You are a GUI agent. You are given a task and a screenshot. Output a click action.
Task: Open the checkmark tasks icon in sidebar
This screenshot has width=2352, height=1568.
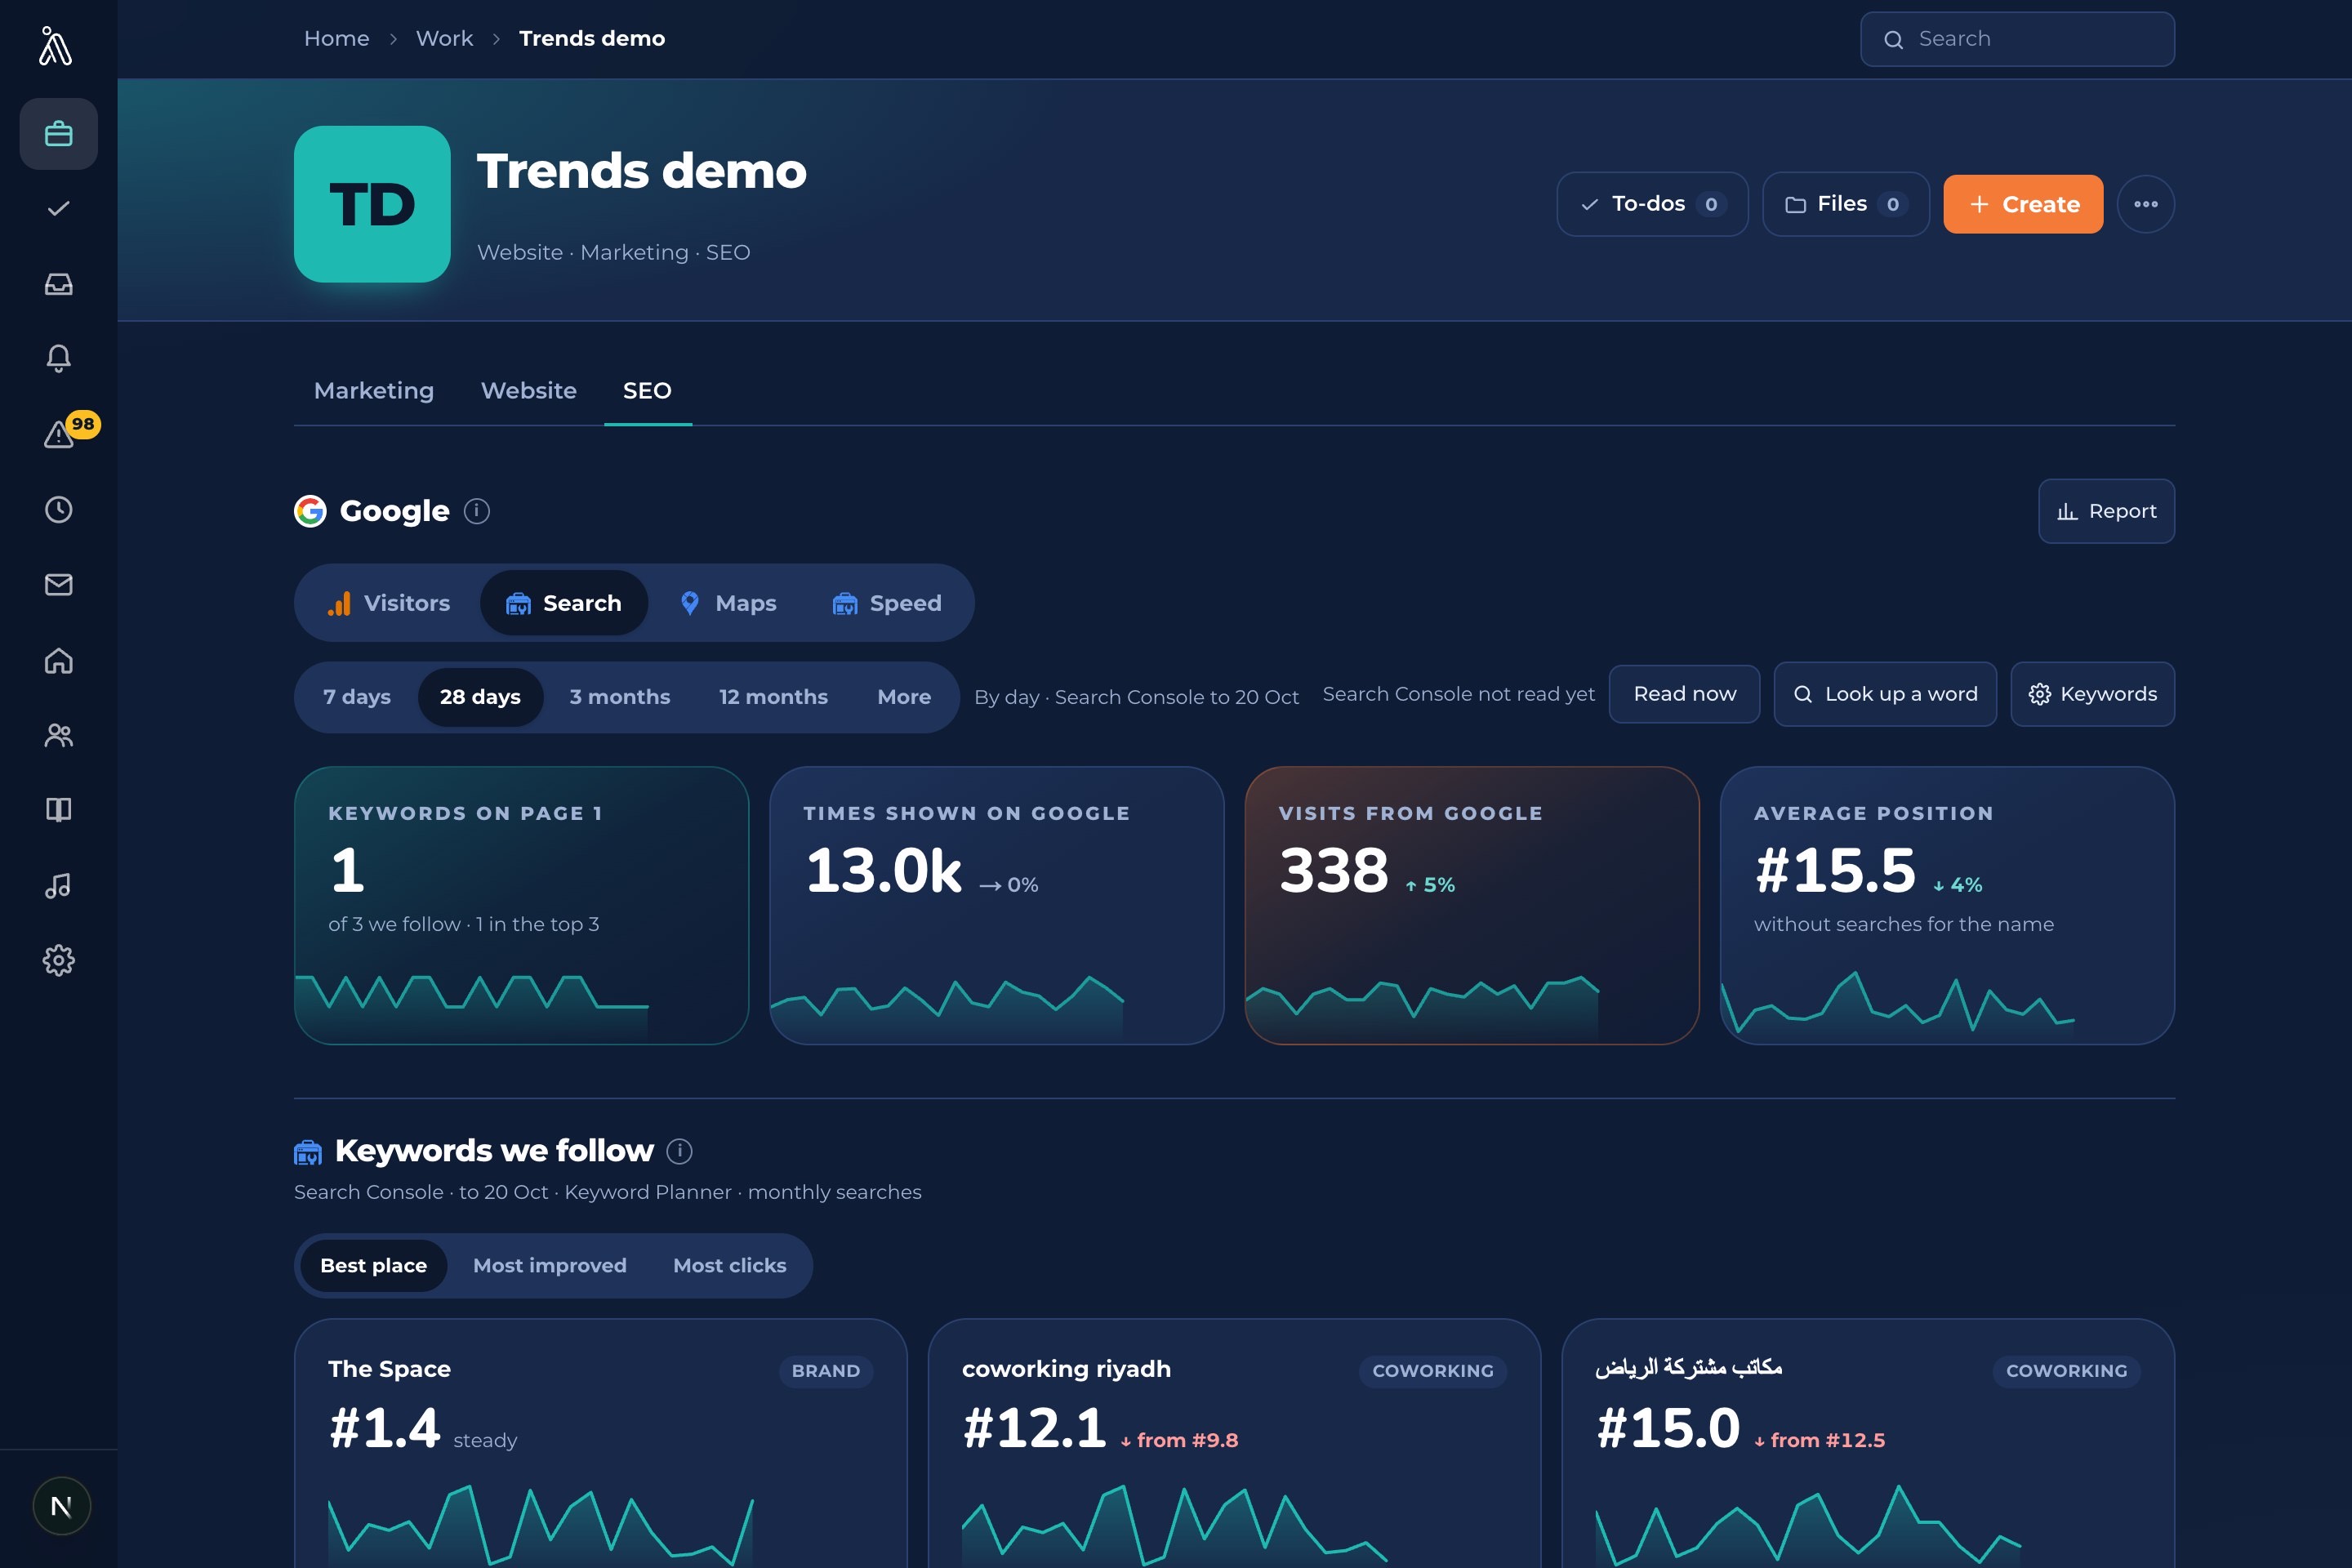coord(58,208)
